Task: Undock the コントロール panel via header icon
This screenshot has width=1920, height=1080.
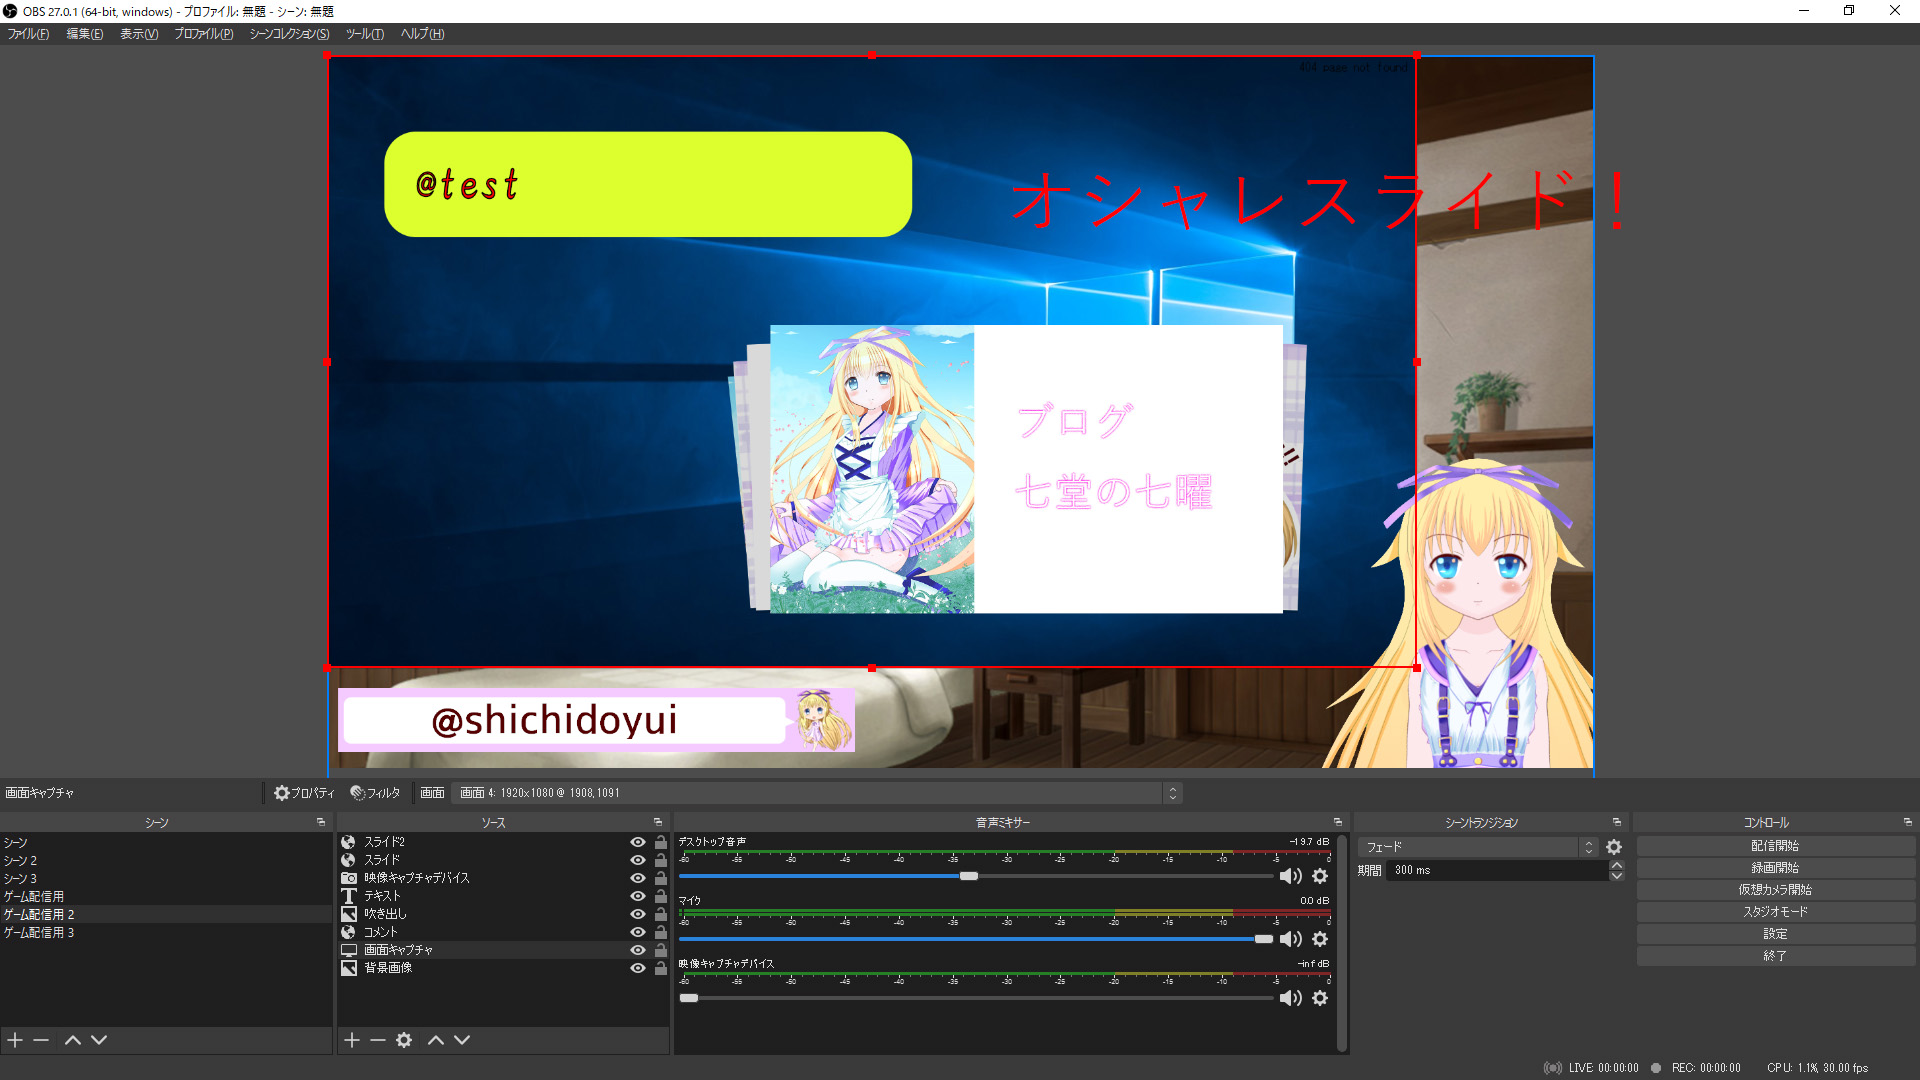Action: (x=1908, y=822)
